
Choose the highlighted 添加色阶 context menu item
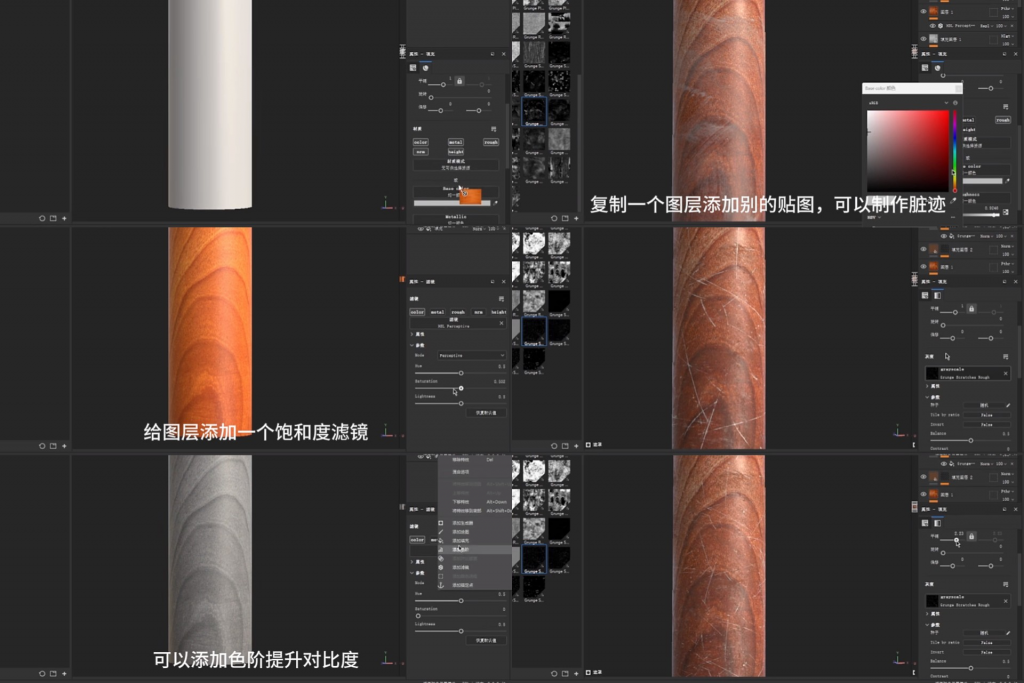462,548
